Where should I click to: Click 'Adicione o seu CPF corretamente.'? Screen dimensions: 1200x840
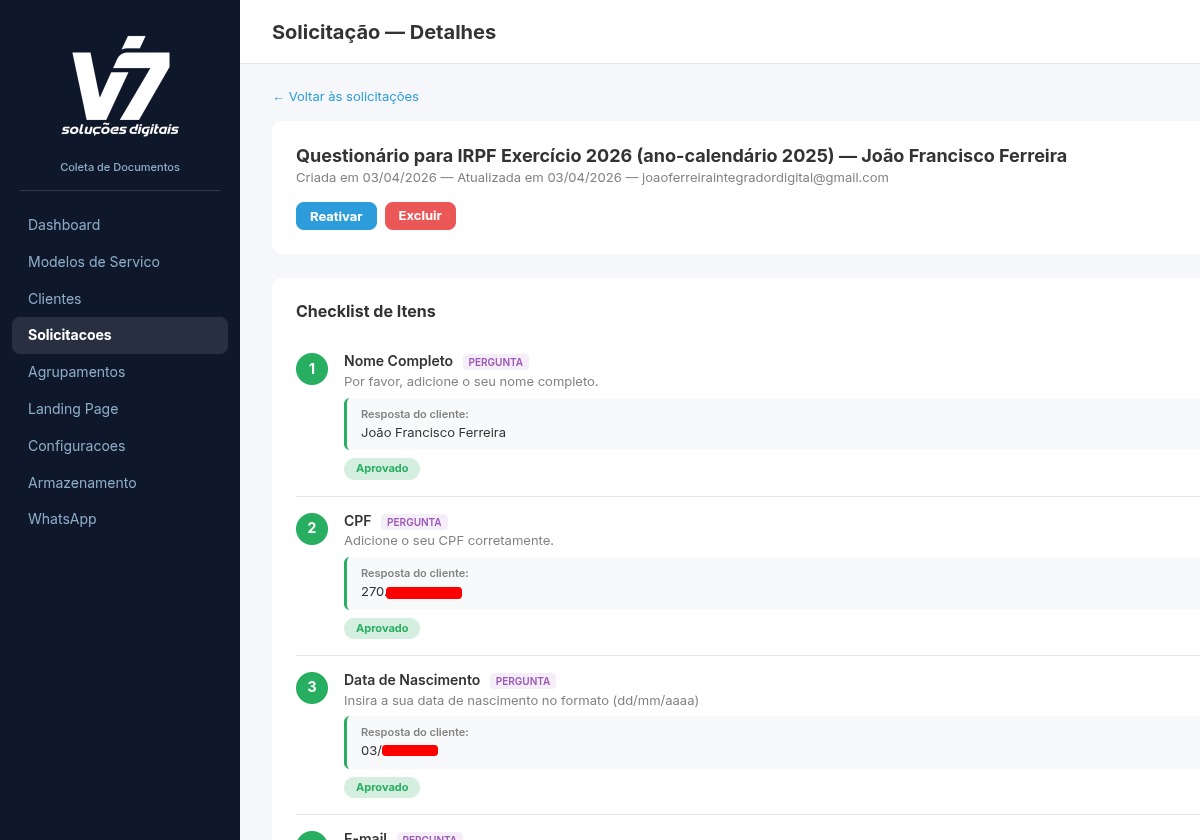click(449, 541)
